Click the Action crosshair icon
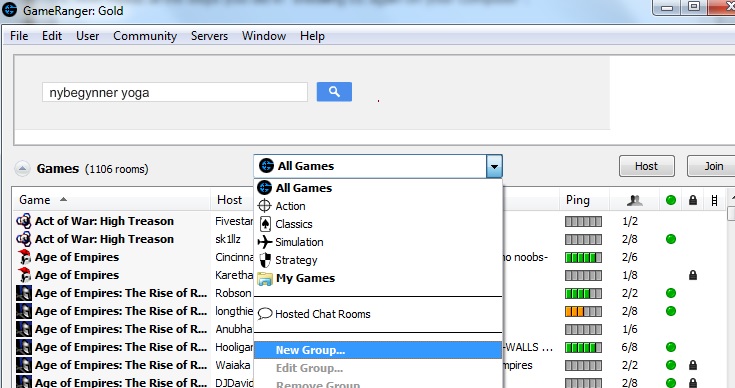Image resolution: width=735 pixels, height=388 pixels. 264,206
